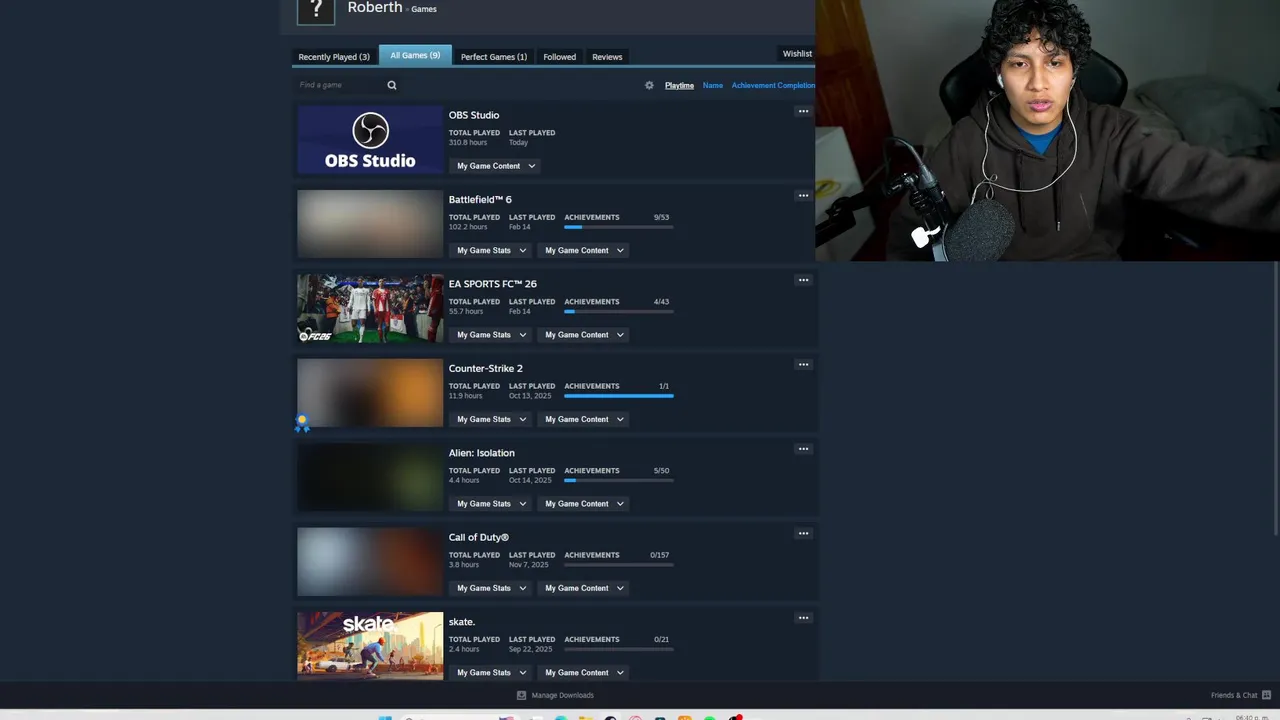Expand EA SPORTS FC 26's My Game Content dropdown

click(x=583, y=335)
